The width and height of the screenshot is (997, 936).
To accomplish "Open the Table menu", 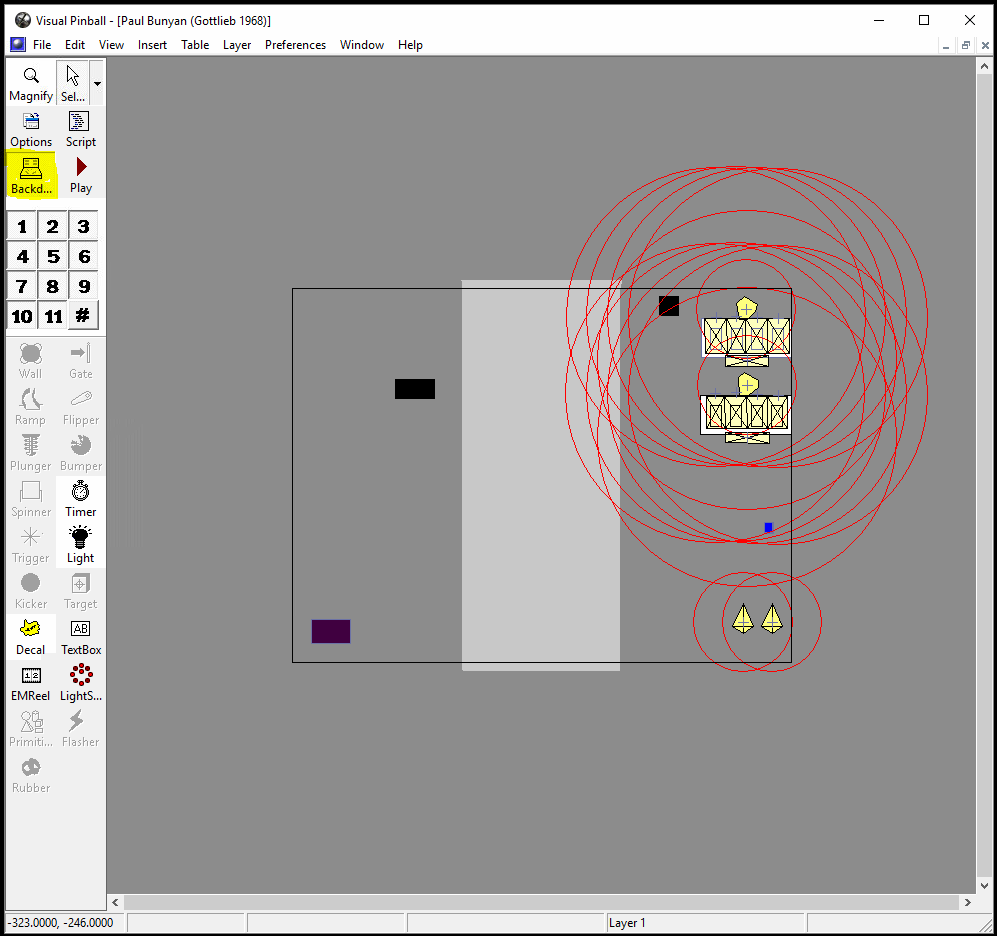I will pos(195,45).
